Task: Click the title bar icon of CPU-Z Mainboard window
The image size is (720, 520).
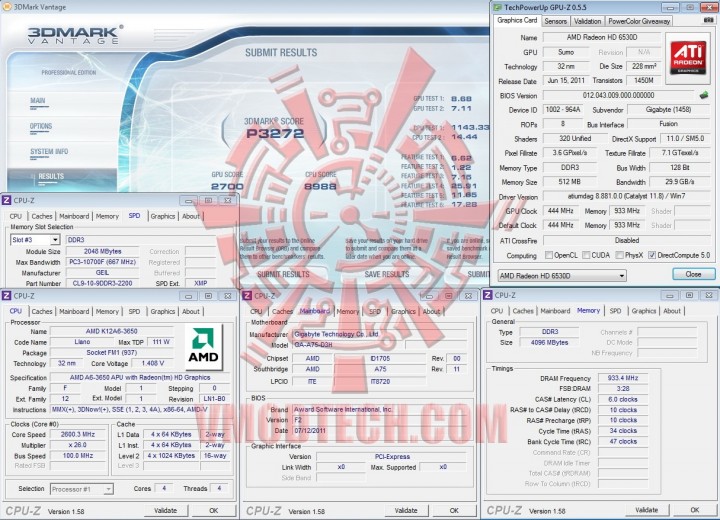Action: (247, 296)
